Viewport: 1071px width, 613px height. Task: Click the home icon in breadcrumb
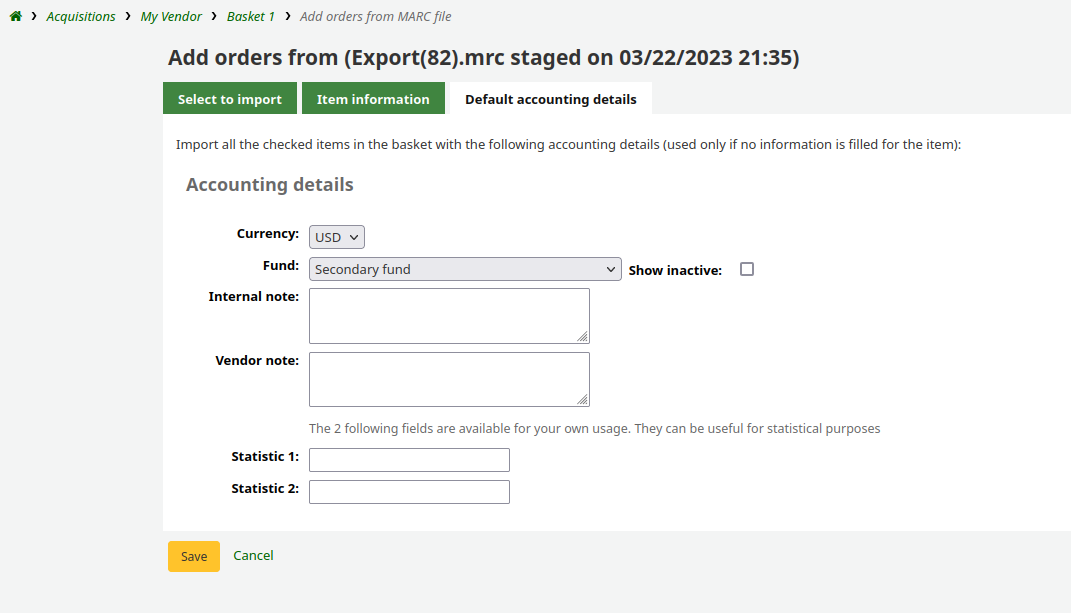tap(16, 17)
